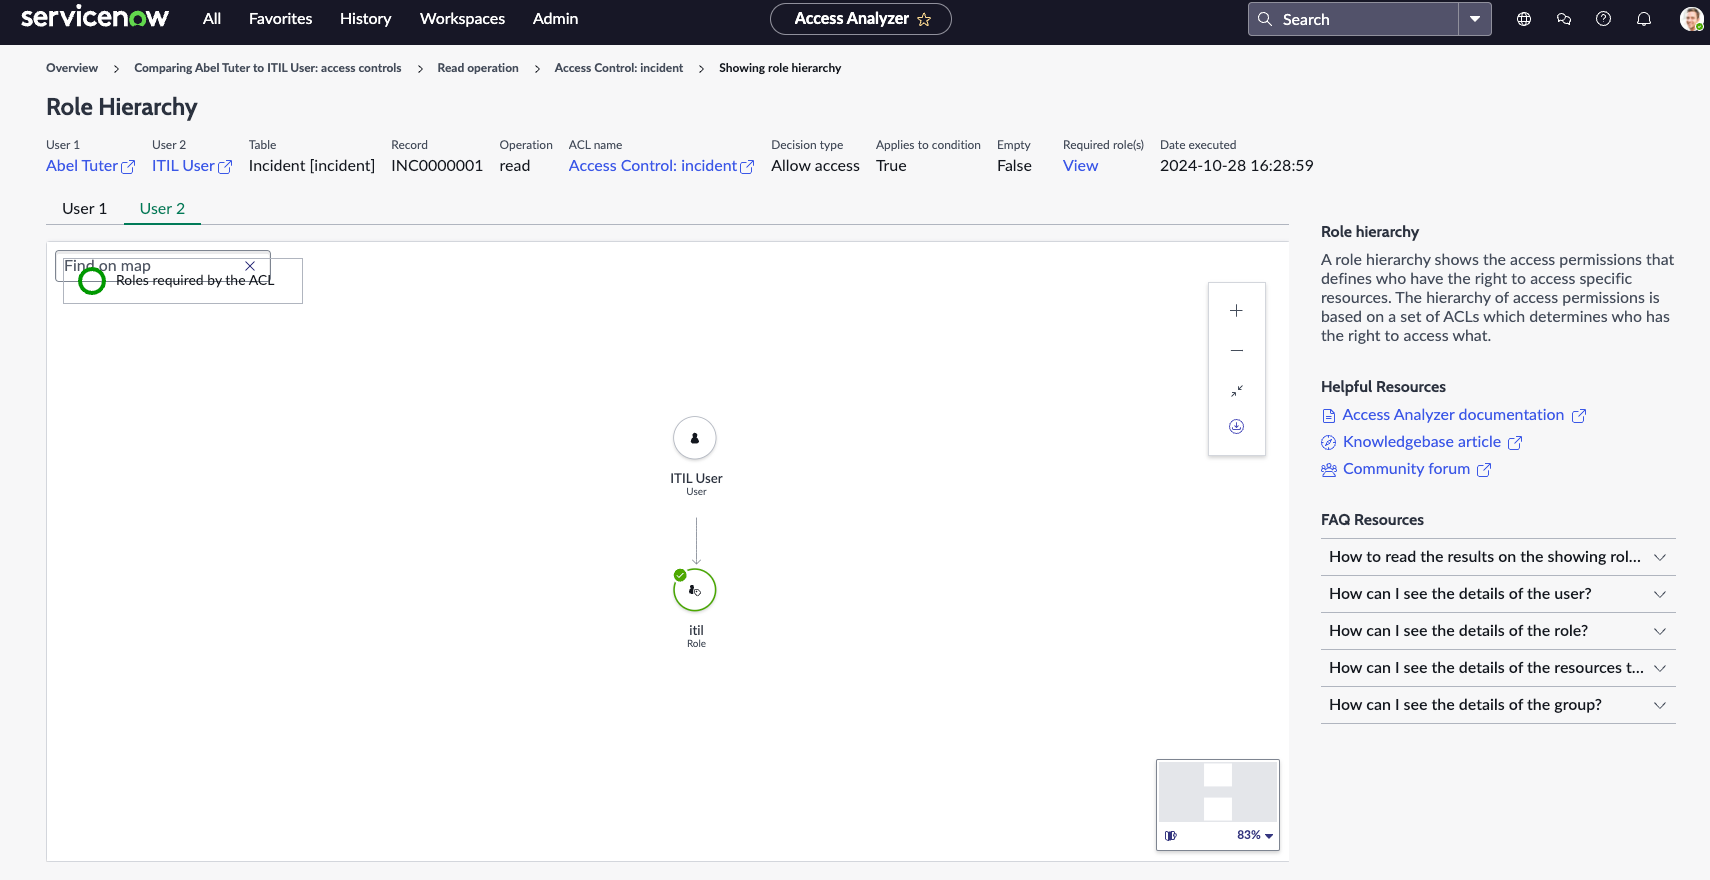Open the History menu
Viewport: 1710px width, 880px height.
click(366, 19)
